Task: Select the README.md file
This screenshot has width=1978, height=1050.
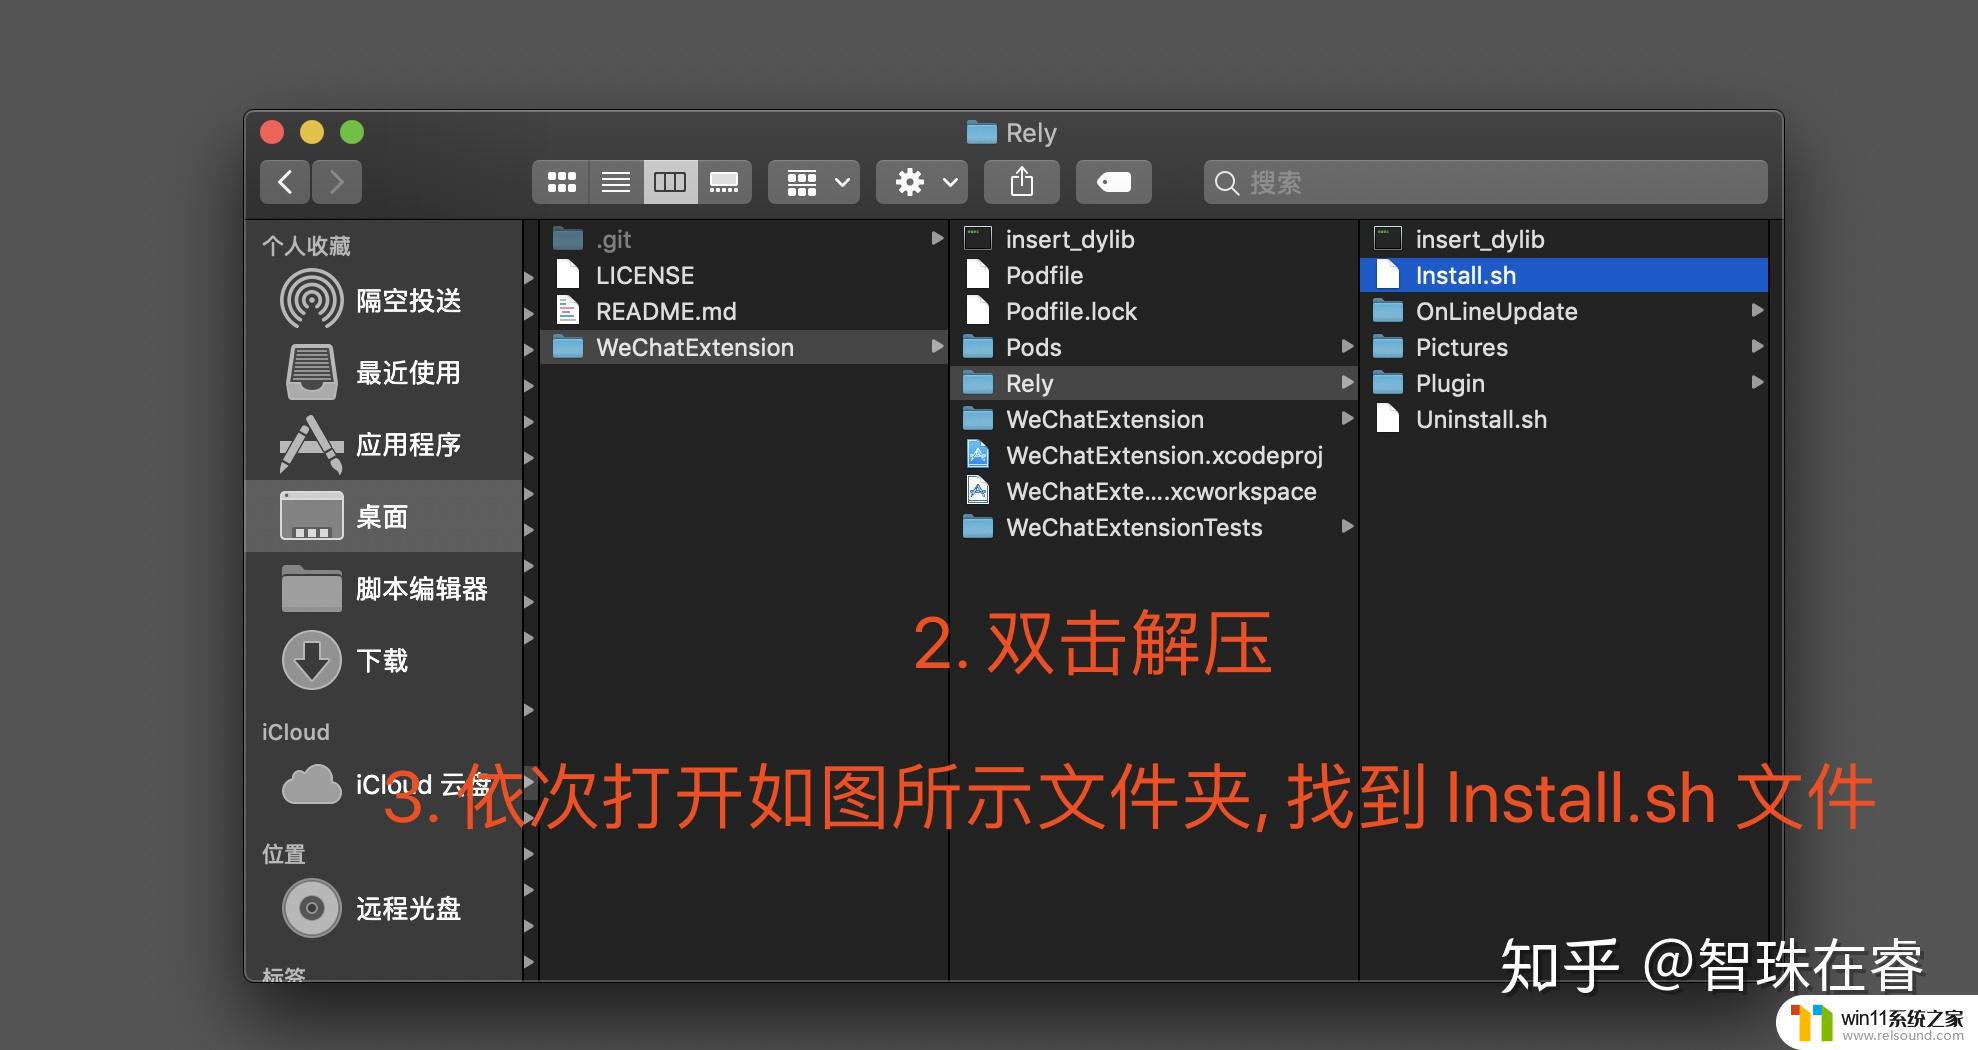Action: [x=744, y=311]
